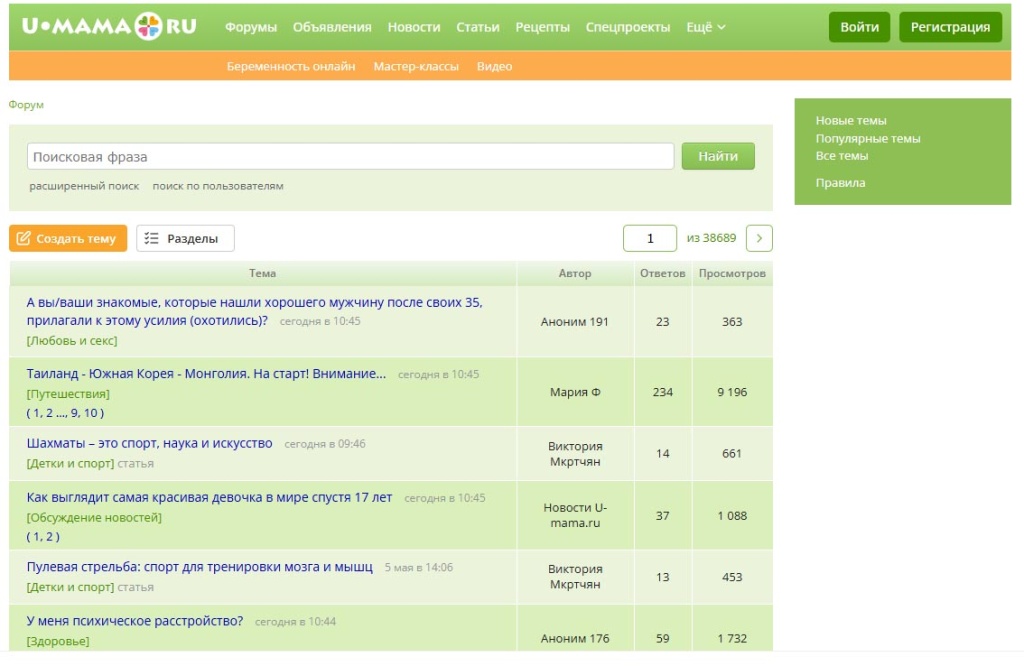Open the Новости menu item
The height and width of the screenshot is (666, 1024).
click(413, 27)
